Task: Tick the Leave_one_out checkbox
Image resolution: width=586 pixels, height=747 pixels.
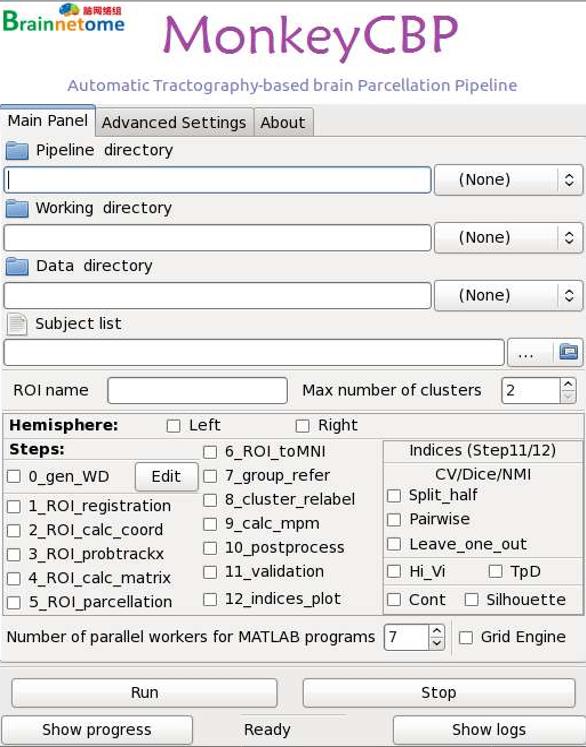Action: [x=394, y=544]
